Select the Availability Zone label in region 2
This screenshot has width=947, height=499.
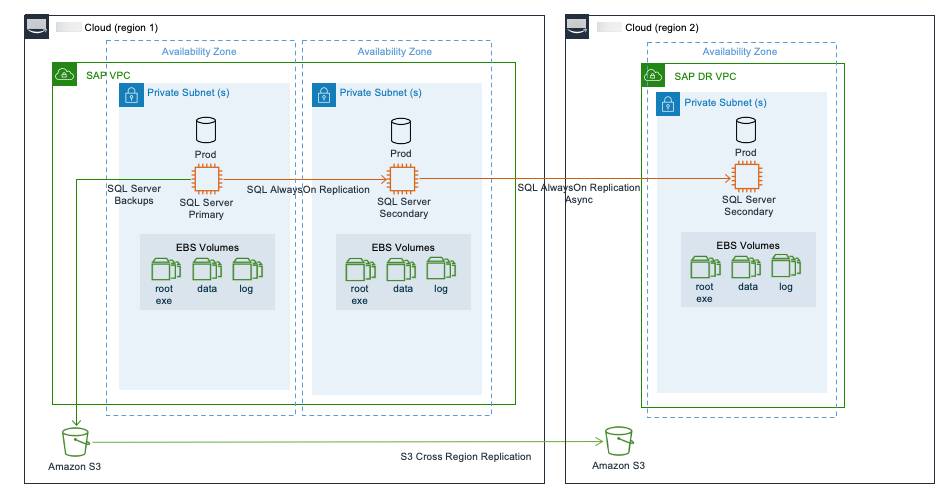pos(739,51)
